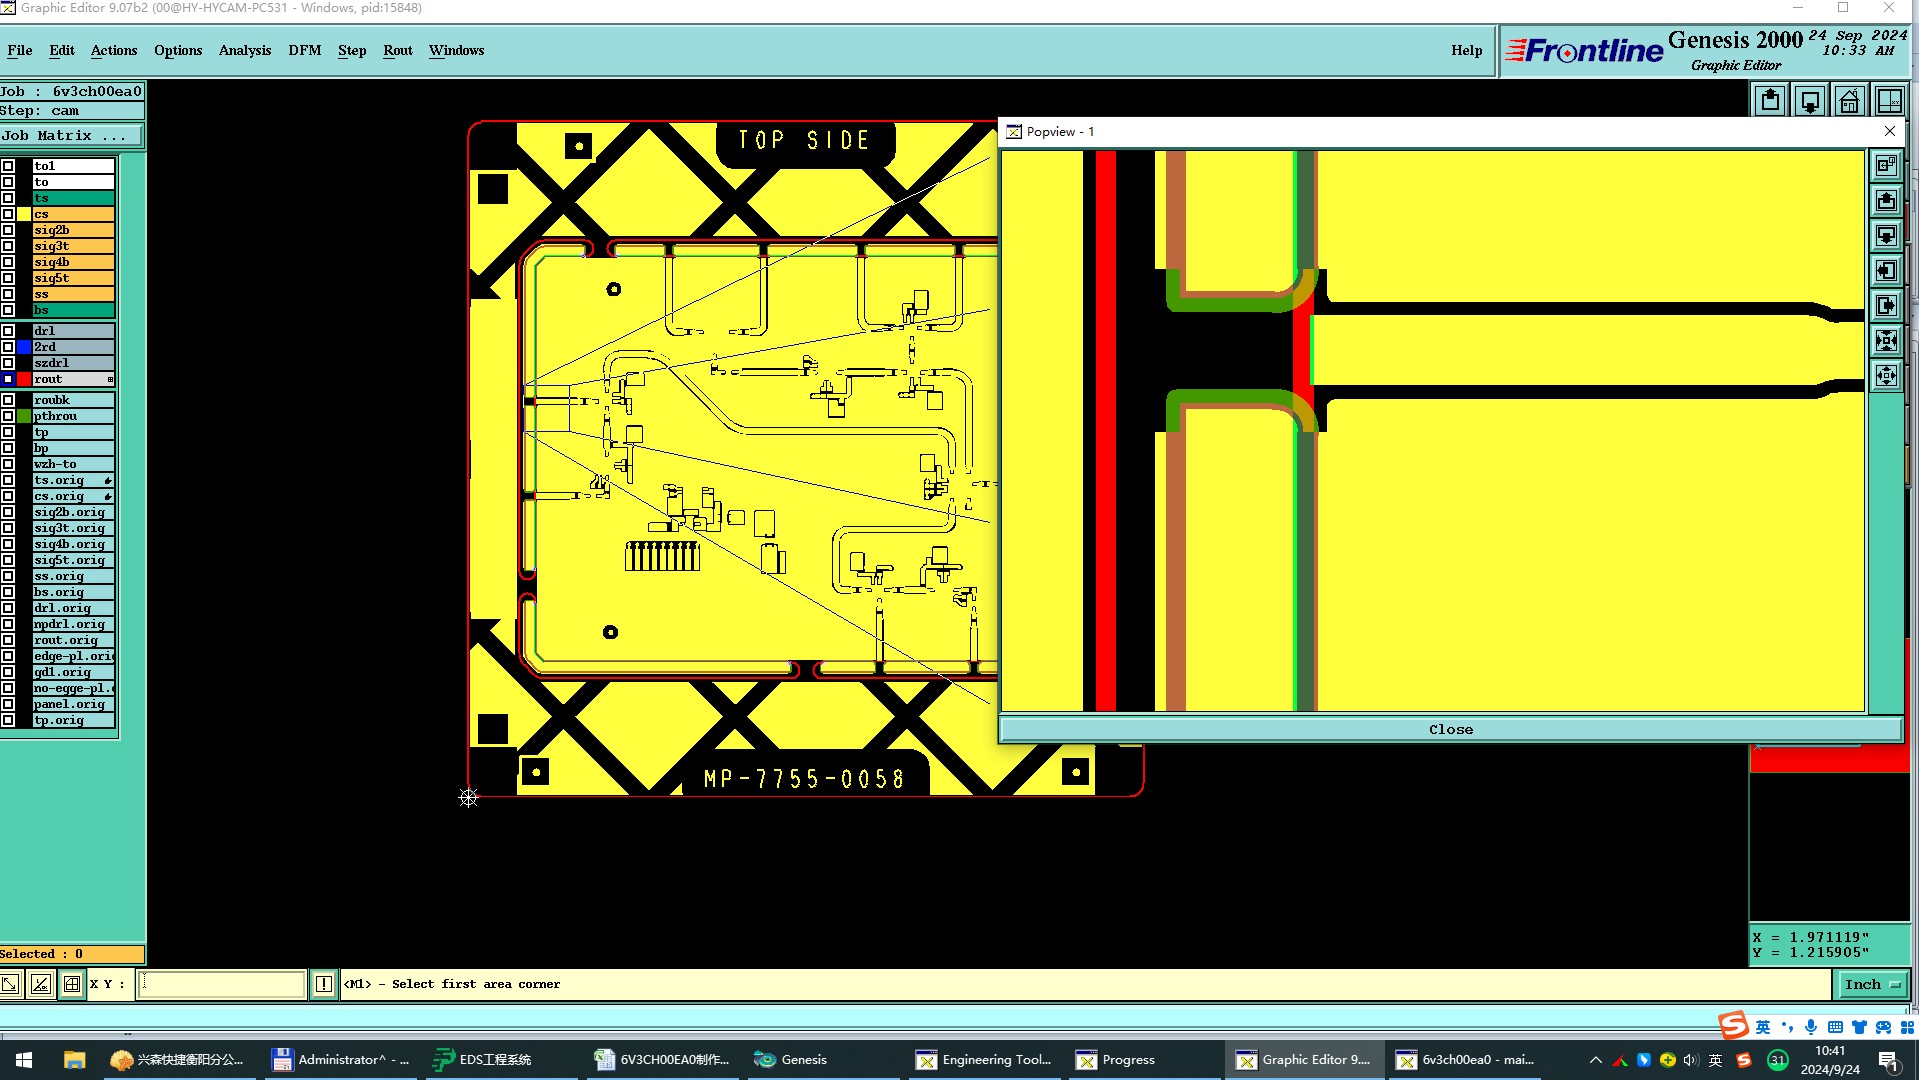1919x1080 pixels.
Task: Select layer name sig5t
Action: (74, 278)
